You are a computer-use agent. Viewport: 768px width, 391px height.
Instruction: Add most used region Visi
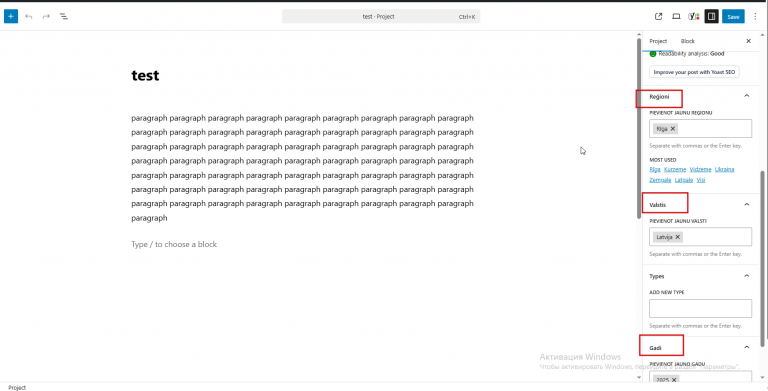pos(701,180)
